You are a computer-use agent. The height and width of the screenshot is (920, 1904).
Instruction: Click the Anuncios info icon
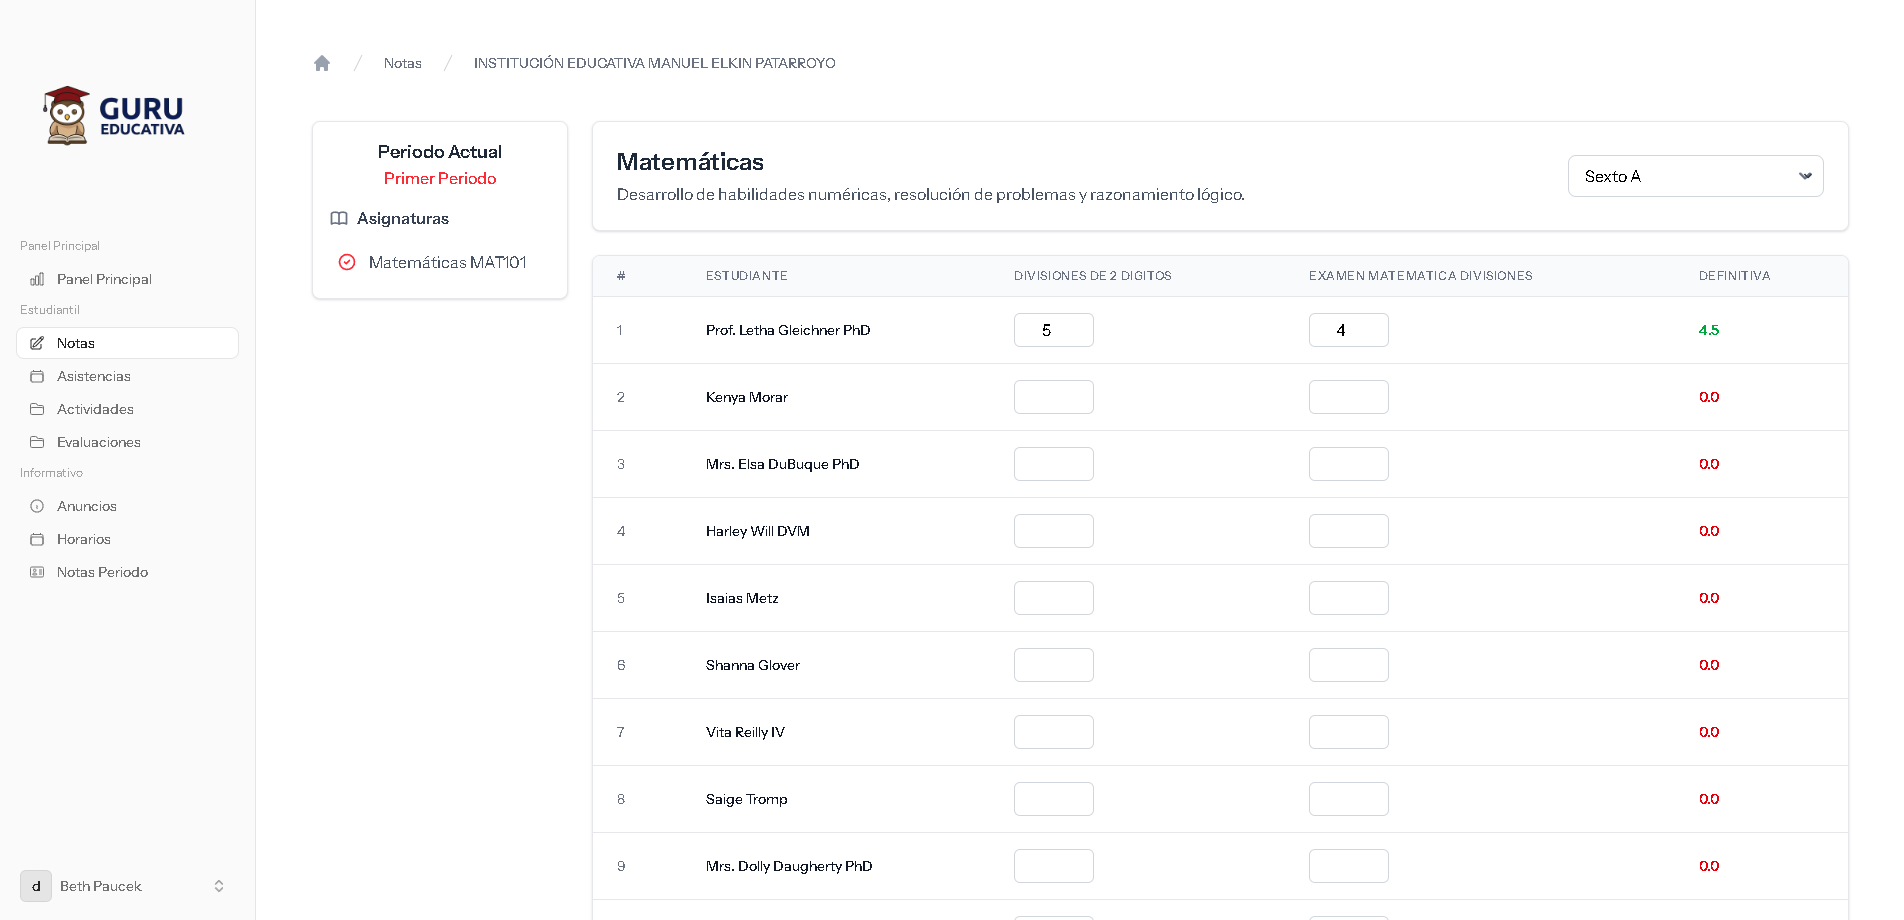click(x=37, y=506)
